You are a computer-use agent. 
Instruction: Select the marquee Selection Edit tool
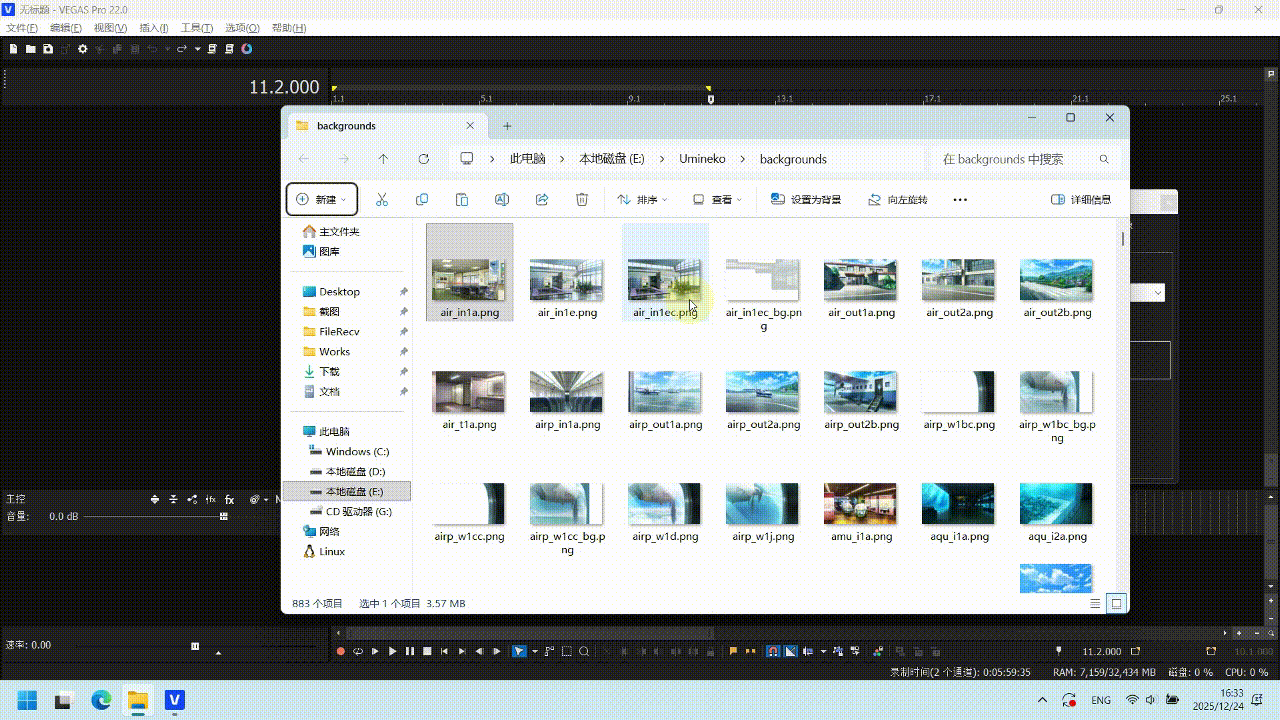567,649
